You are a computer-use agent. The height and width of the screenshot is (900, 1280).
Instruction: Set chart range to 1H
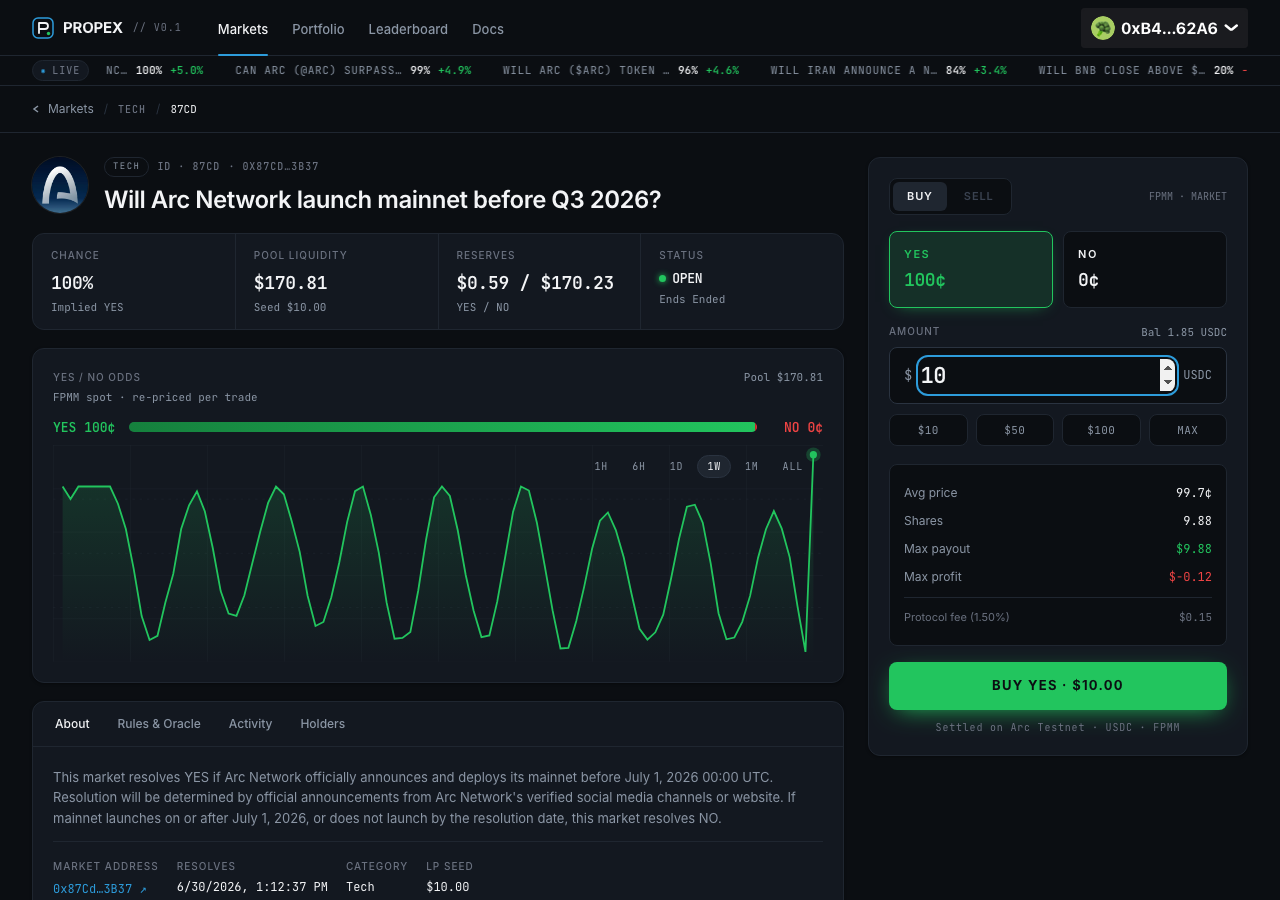(x=601, y=467)
